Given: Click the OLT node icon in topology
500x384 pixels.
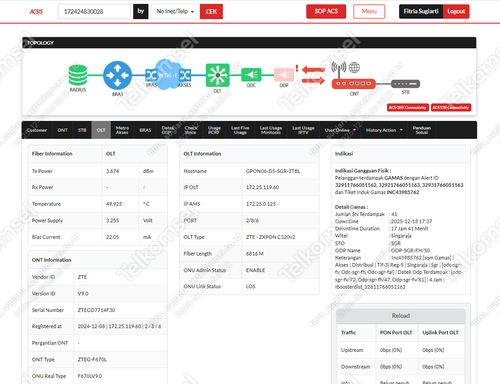Looking at the screenshot, I should pyautogui.click(x=217, y=75).
